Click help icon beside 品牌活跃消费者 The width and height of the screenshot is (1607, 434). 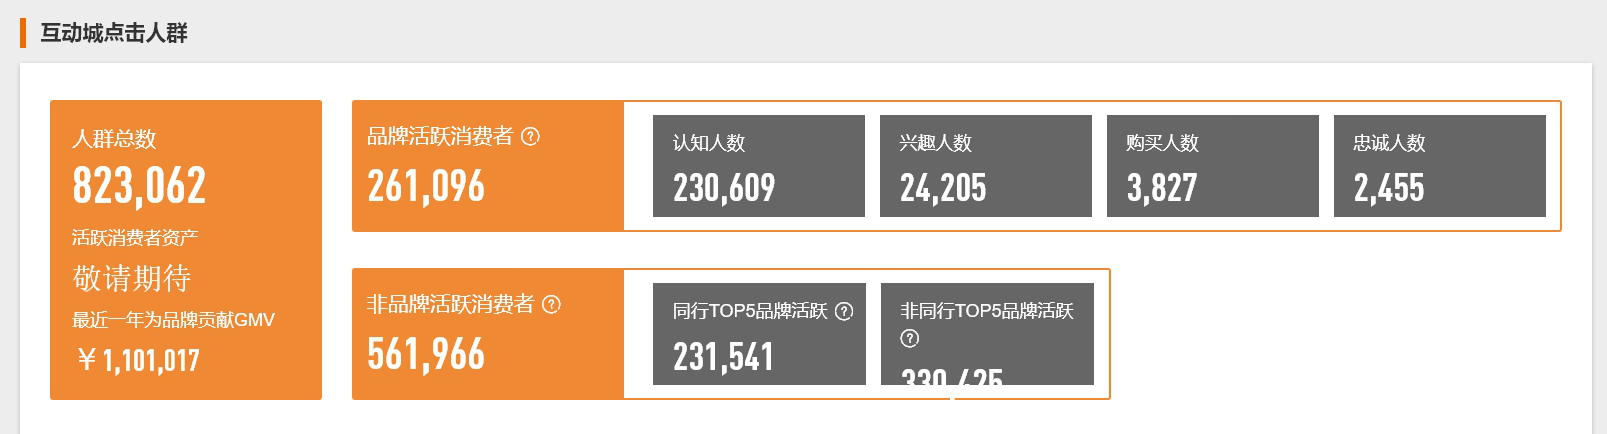[531, 136]
